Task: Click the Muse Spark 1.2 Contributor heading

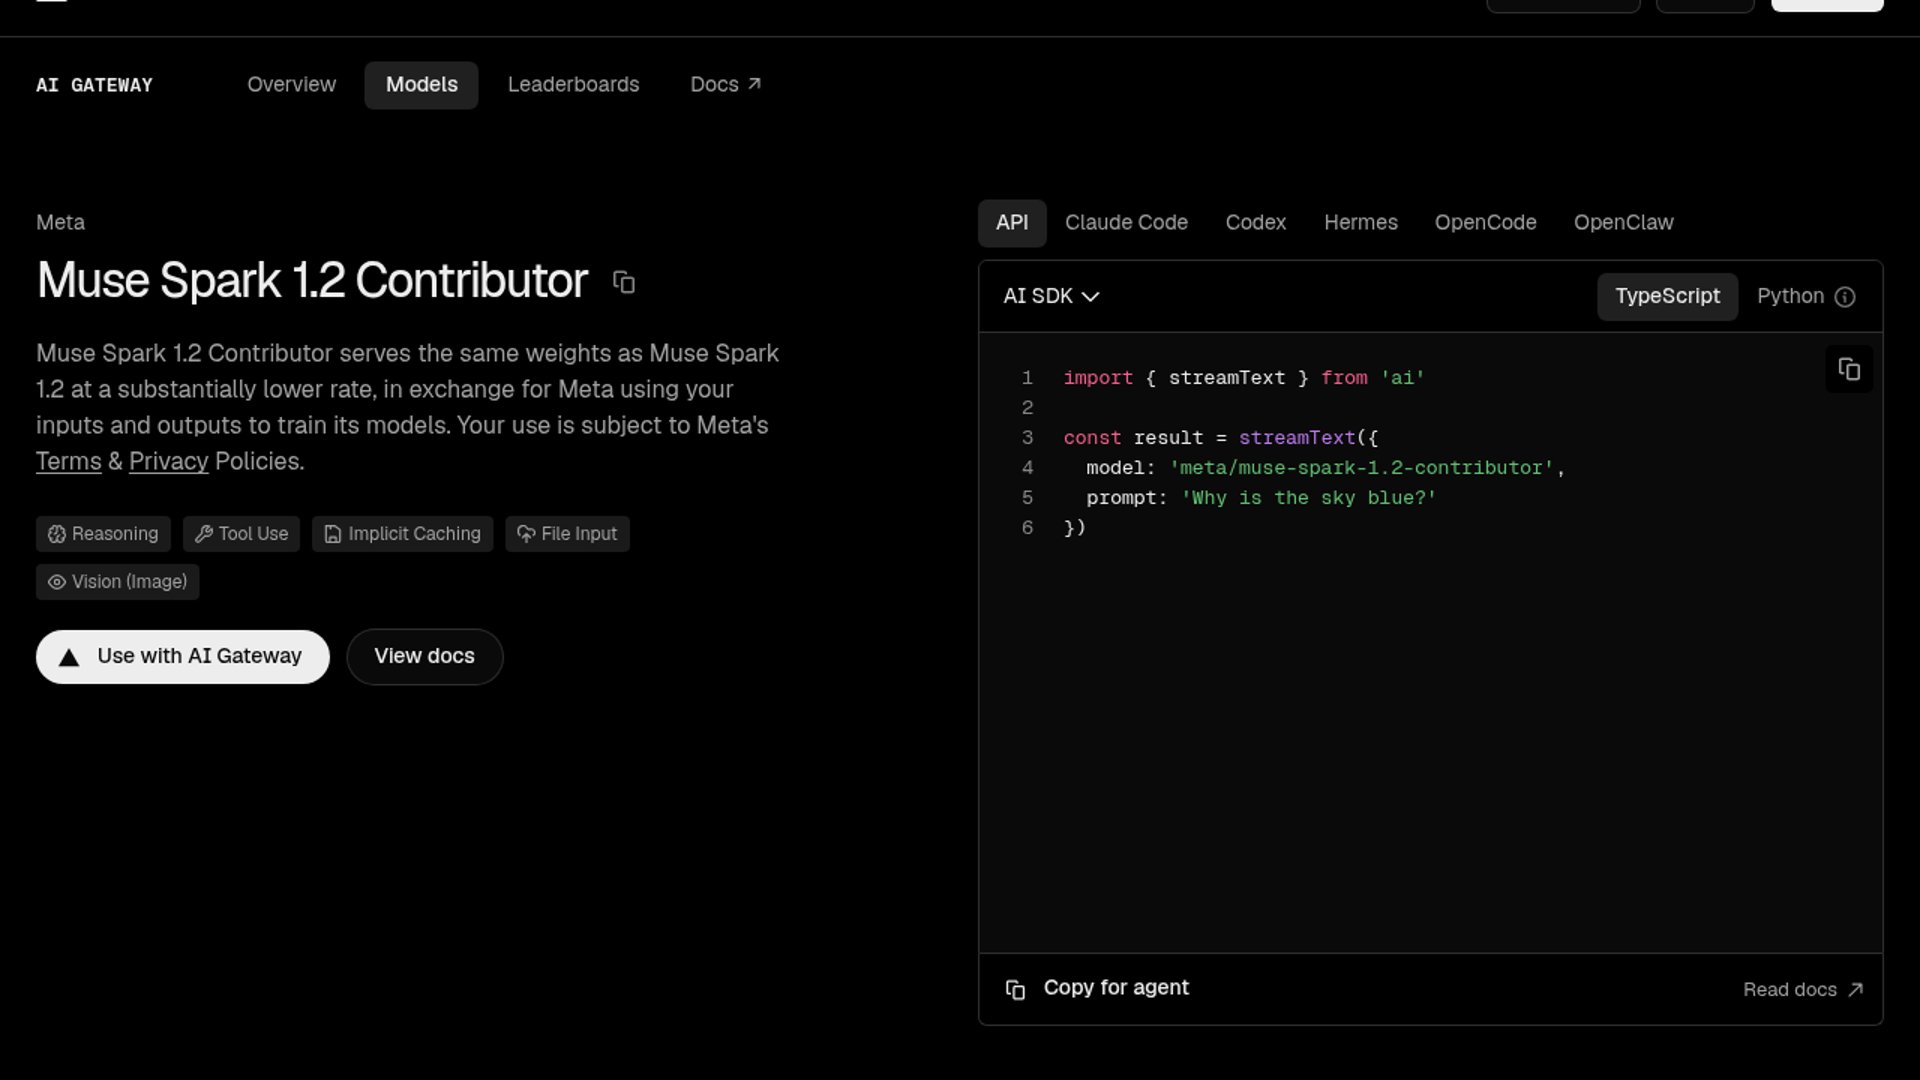Action: (312, 281)
